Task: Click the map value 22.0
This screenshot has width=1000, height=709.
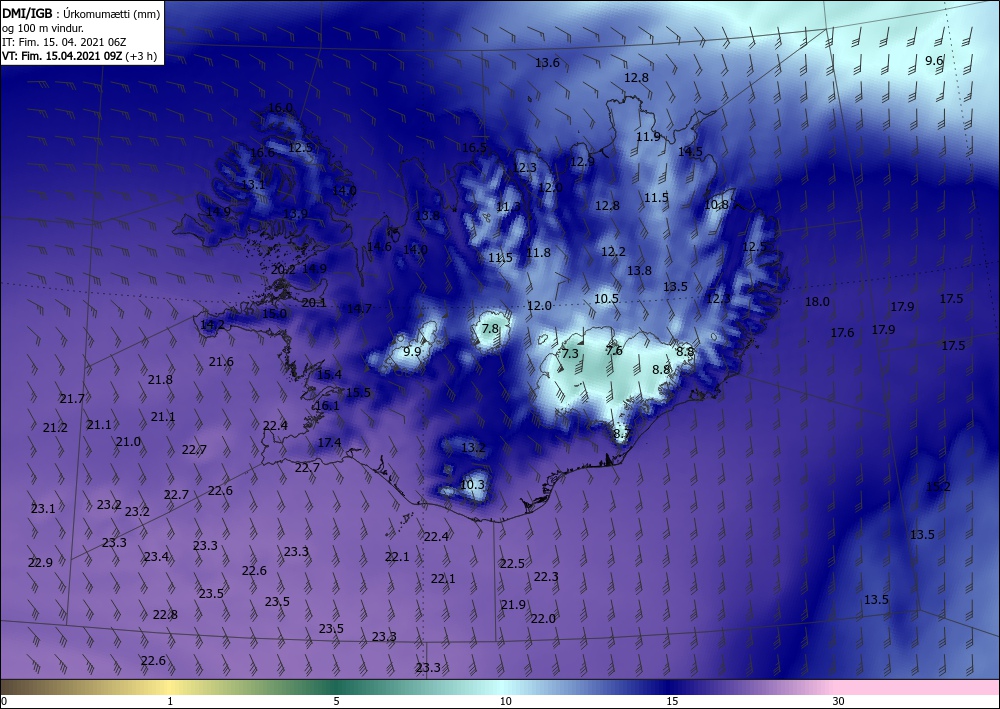Action: 543,619
